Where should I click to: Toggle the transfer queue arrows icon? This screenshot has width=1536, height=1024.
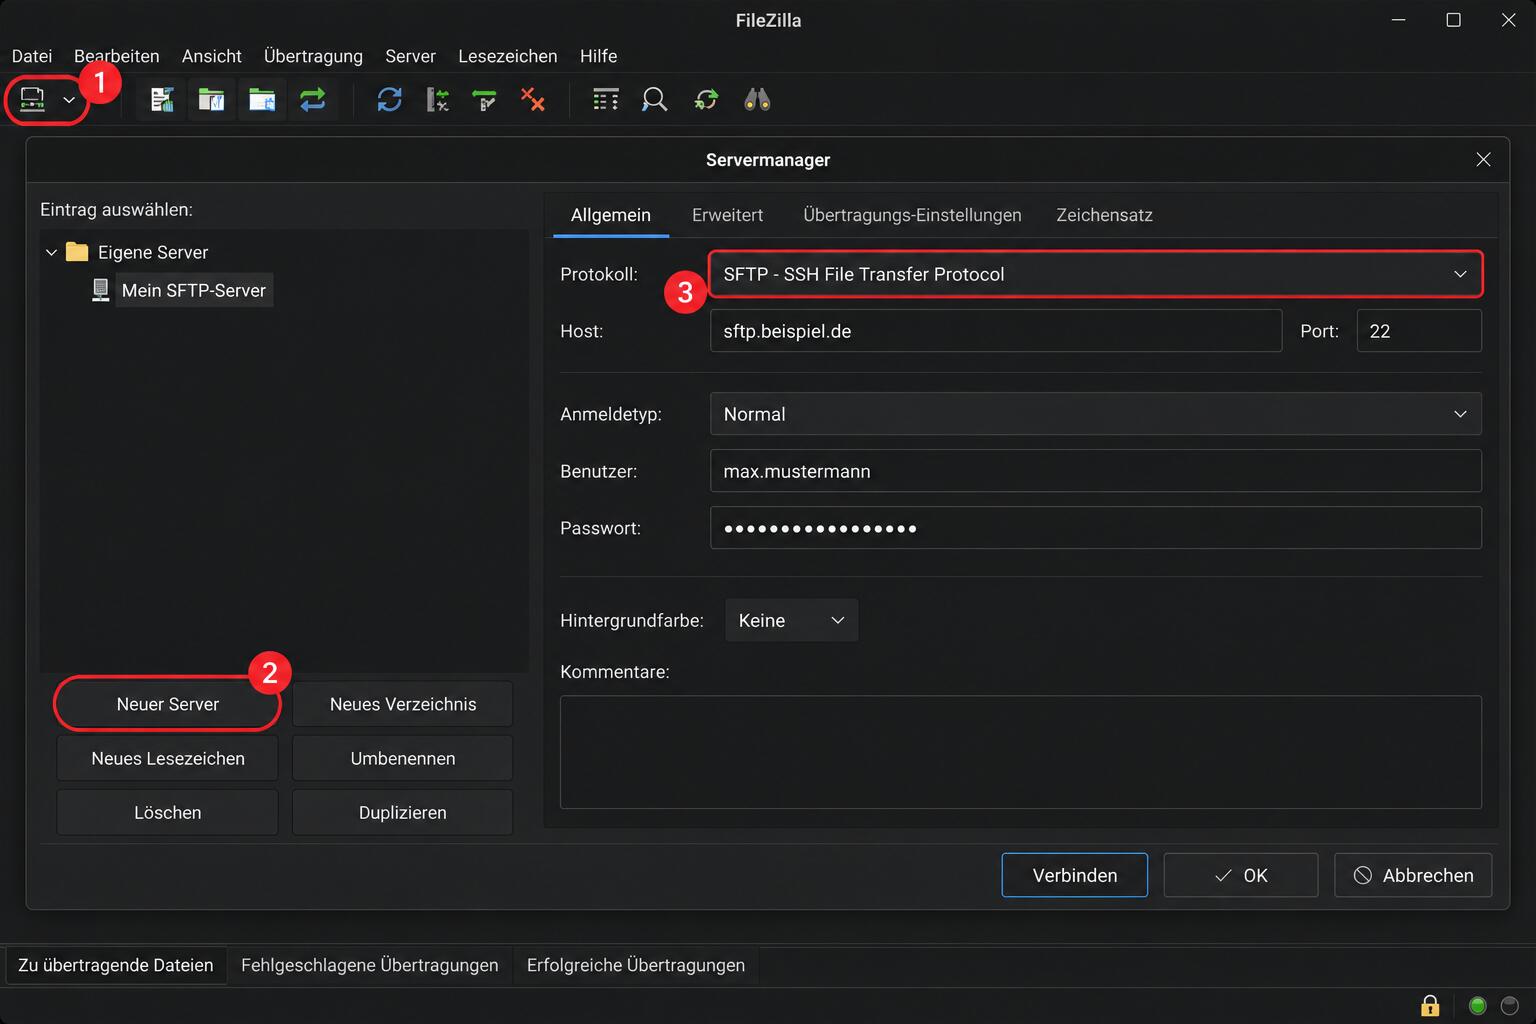(313, 100)
